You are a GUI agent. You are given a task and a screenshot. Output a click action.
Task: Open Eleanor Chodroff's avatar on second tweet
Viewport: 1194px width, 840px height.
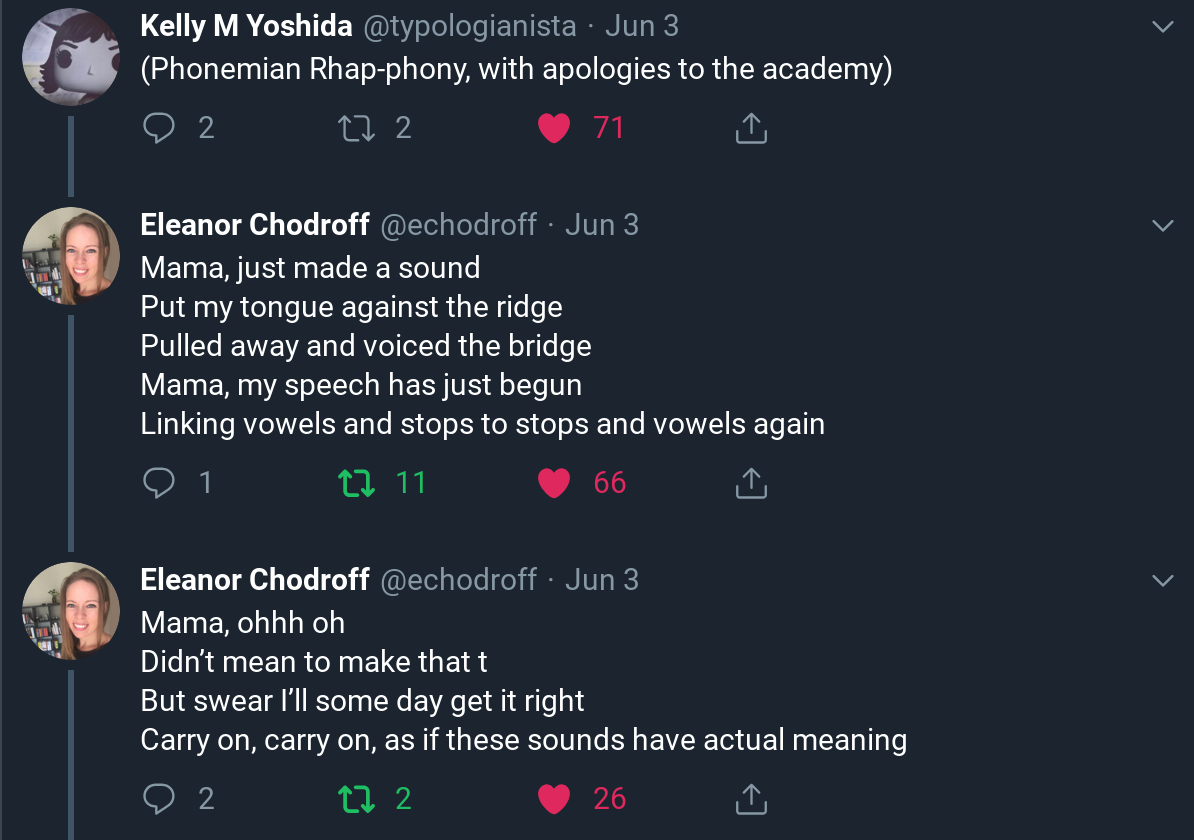[71, 256]
